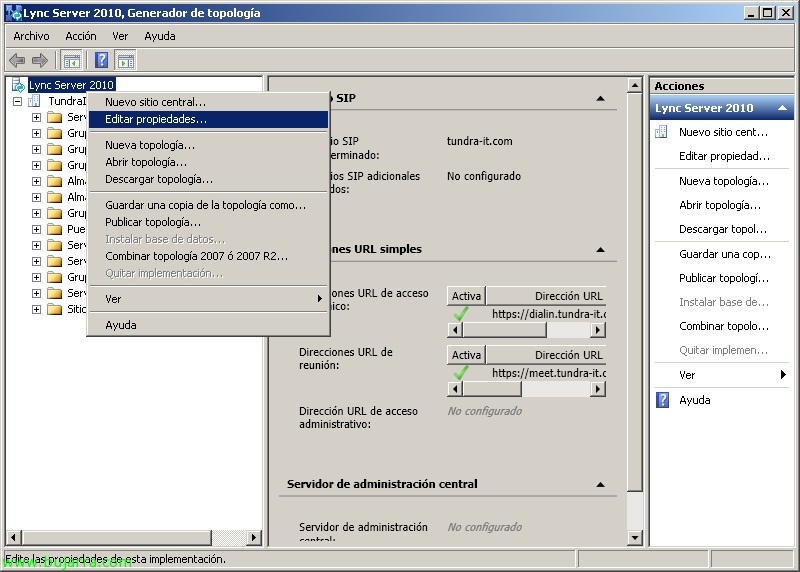Click the Lync Server 2010 root node icon
The image size is (800, 572).
(x=18, y=85)
